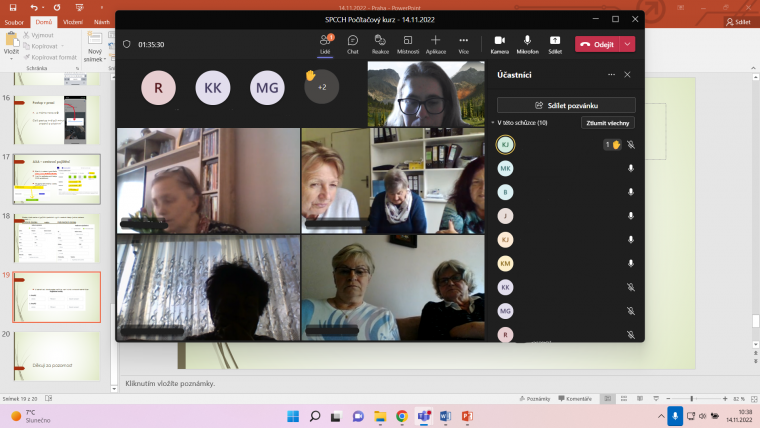Viewport: 760px width, 428px height.
Task: Click the zoom in plus button
Action: click(725, 398)
